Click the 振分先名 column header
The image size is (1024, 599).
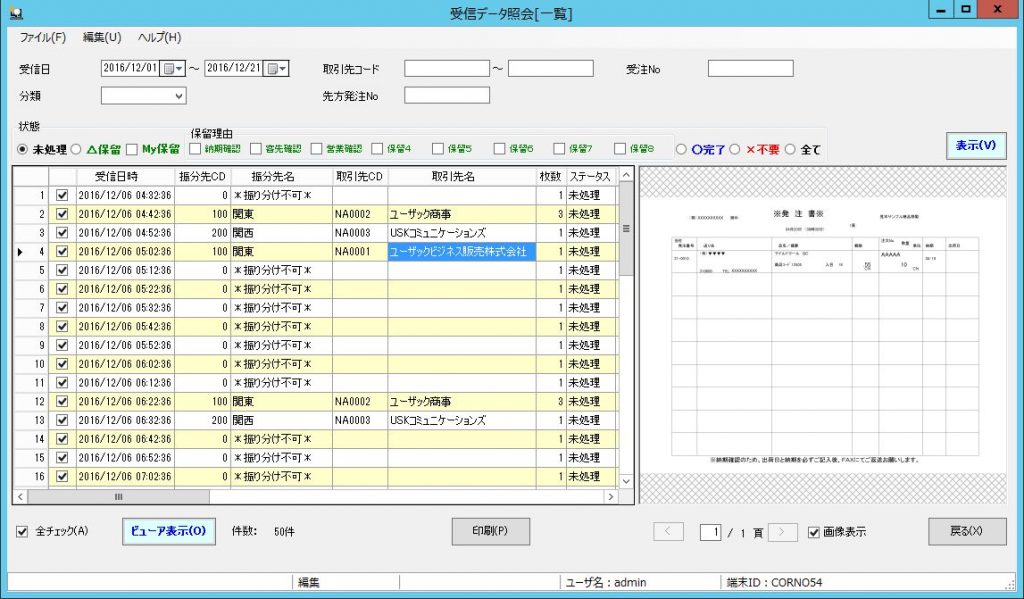coord(281,176)
